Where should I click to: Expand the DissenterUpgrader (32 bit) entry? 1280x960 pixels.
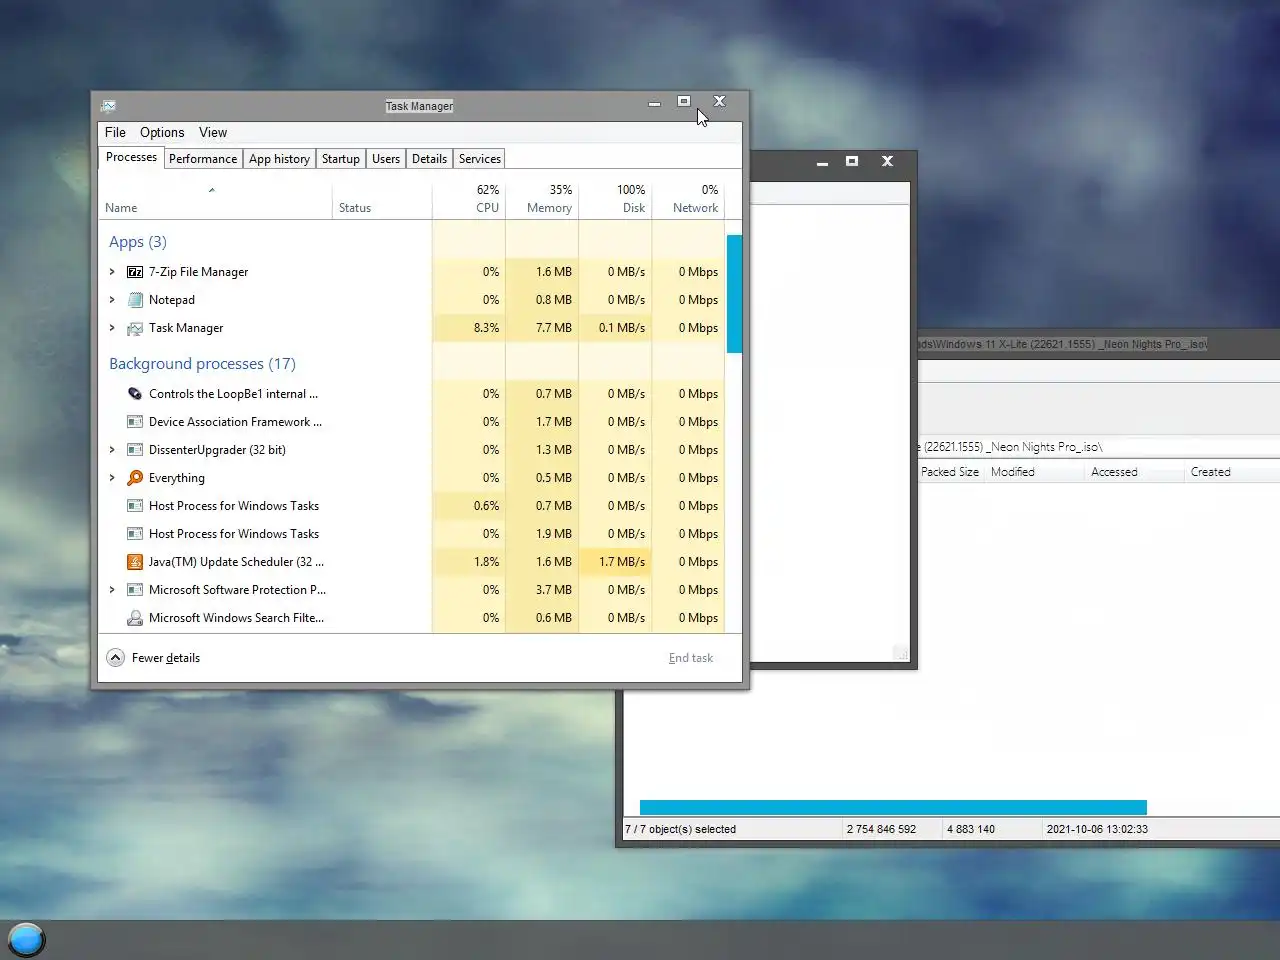[x=112, y=450]
